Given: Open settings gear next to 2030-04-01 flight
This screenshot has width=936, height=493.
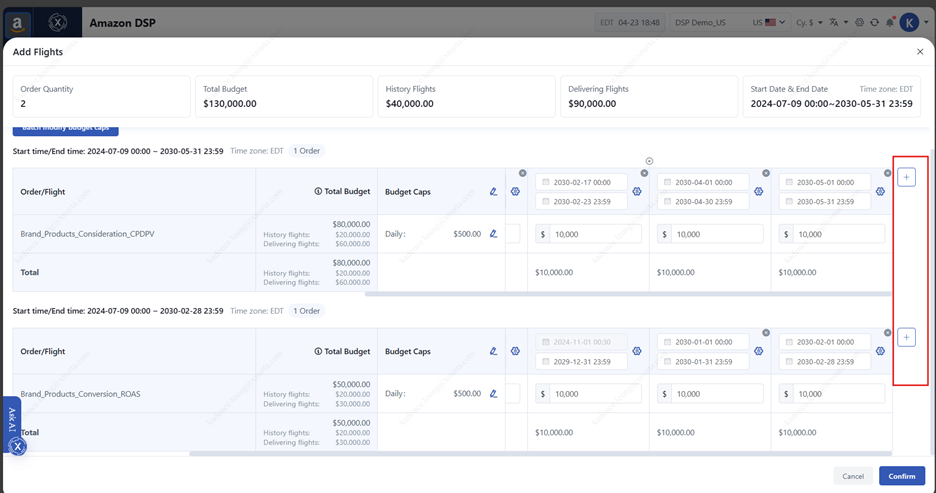Looking at the screenshot, I should point(758,191).
